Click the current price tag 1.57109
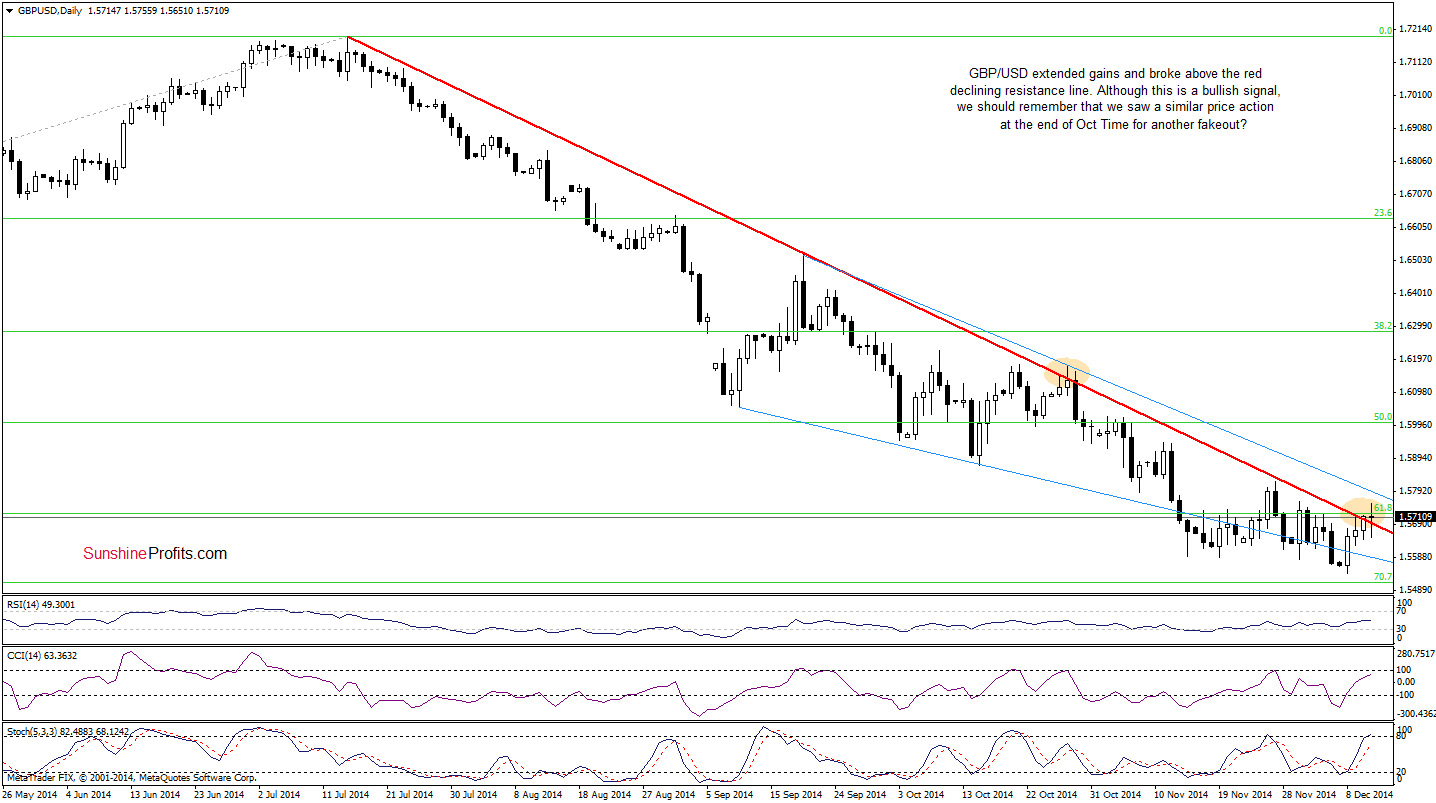 (1415, 517)
